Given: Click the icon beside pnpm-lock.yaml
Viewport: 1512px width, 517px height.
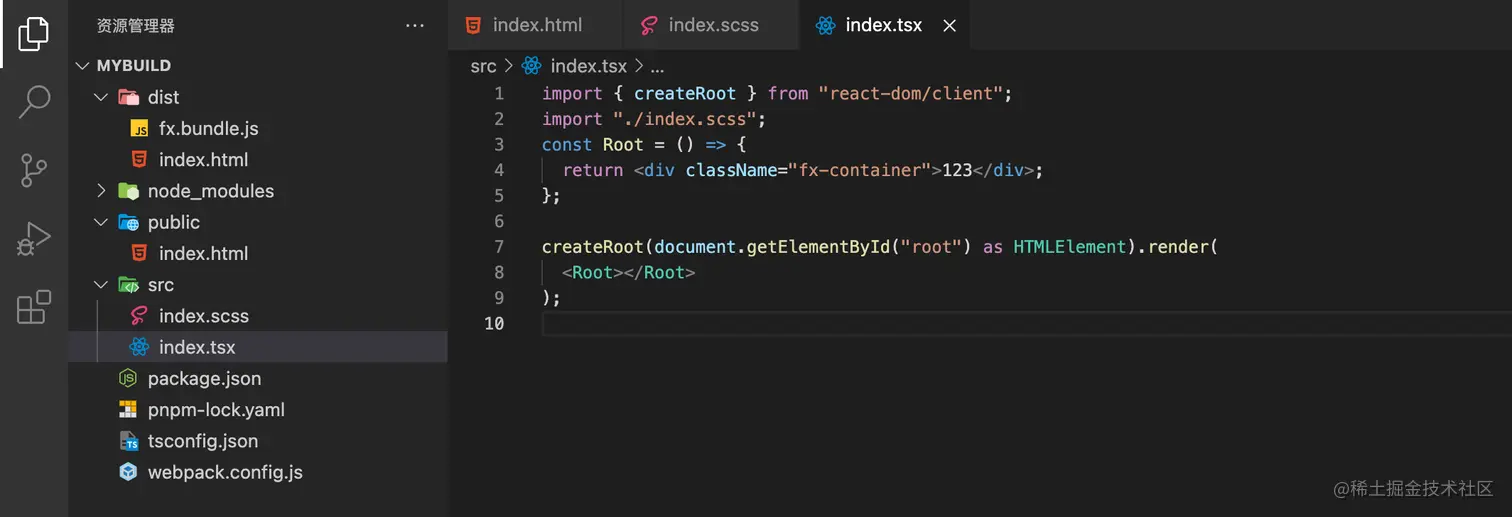Looking at the screenshot, I should (x=128, y=410).
